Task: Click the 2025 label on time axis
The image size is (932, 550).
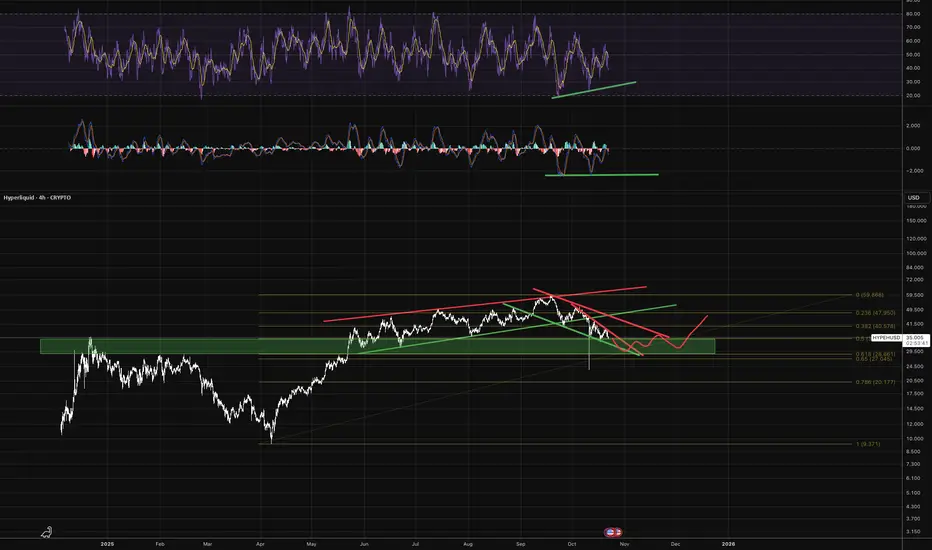Action: [107, 544]
